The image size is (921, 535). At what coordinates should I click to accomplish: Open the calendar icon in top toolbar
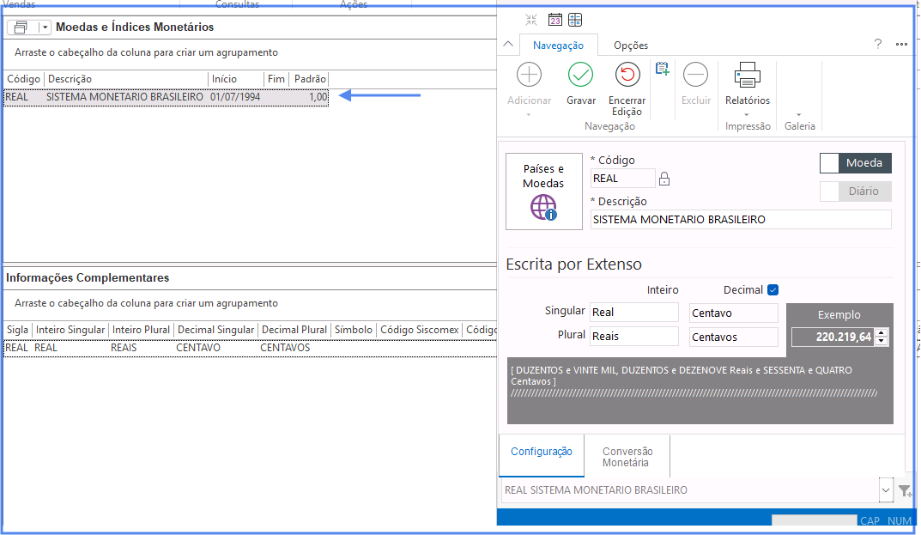pyautogui.click(x=554, y=20)
